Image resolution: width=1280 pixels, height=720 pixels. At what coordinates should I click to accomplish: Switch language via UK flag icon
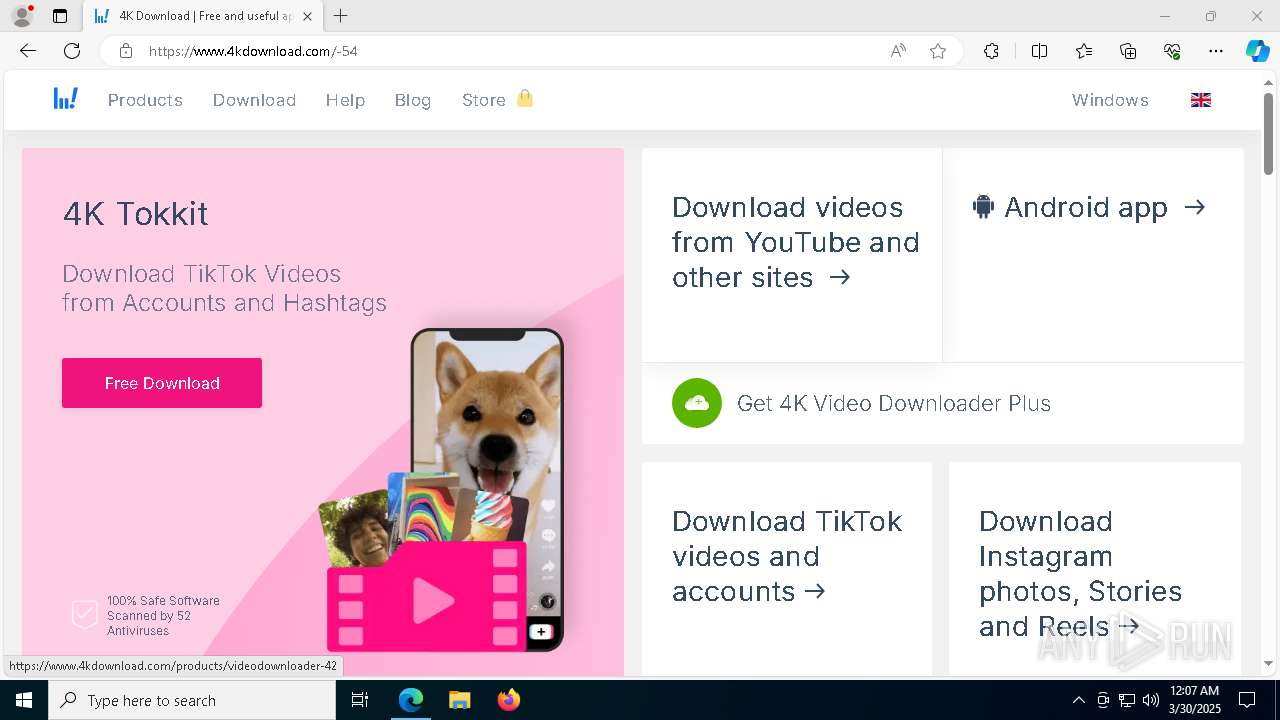coord(1201,100)
